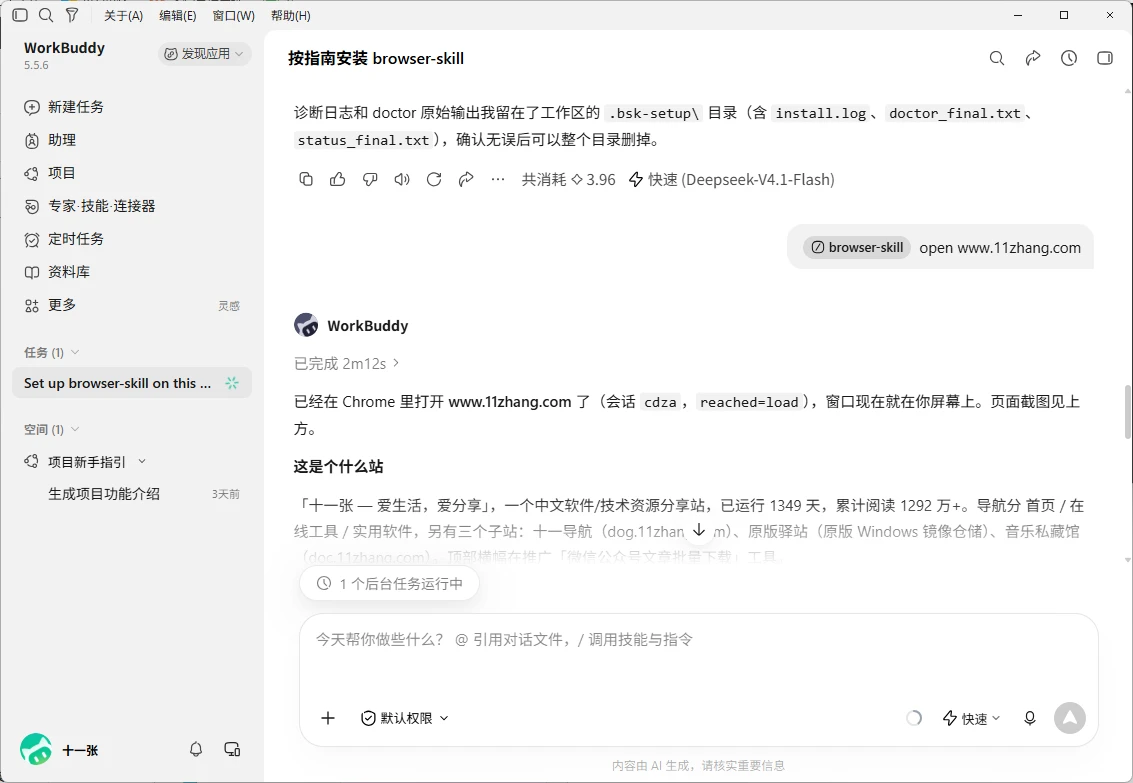
Task: Open the 编辑(E) menu
Action: click(178, 15)
